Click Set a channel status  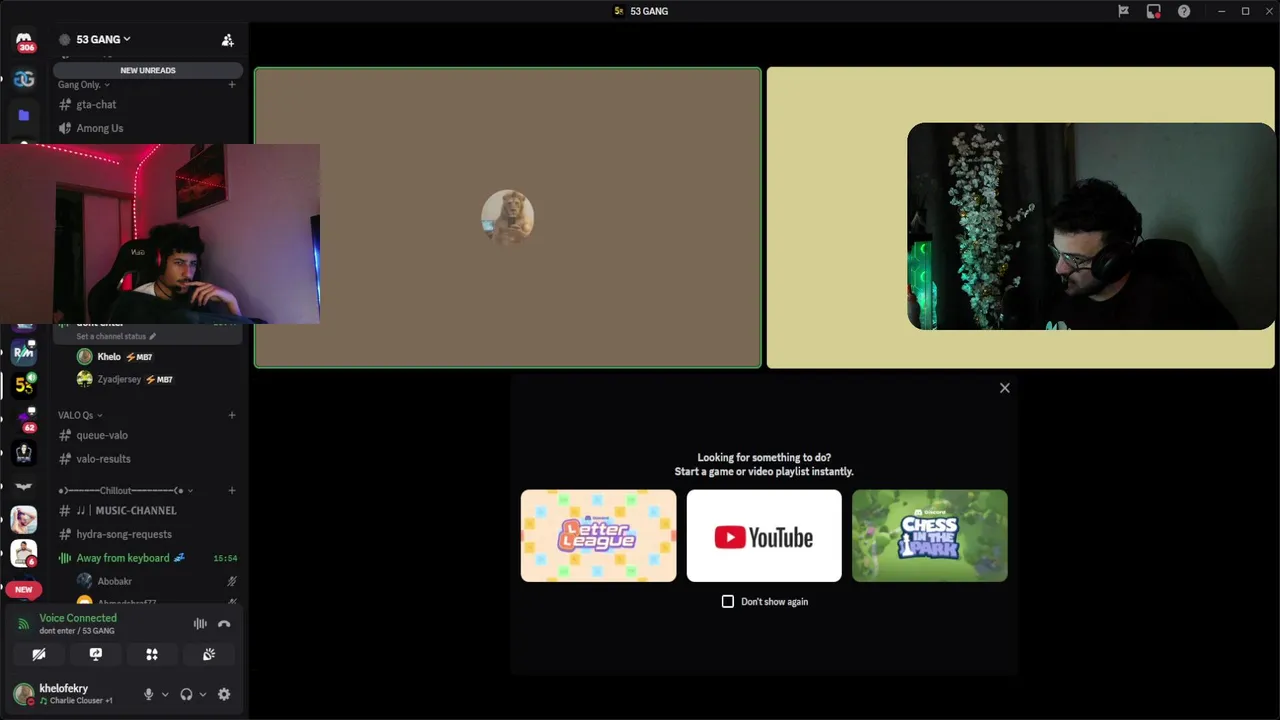click(x=111, y=336)
